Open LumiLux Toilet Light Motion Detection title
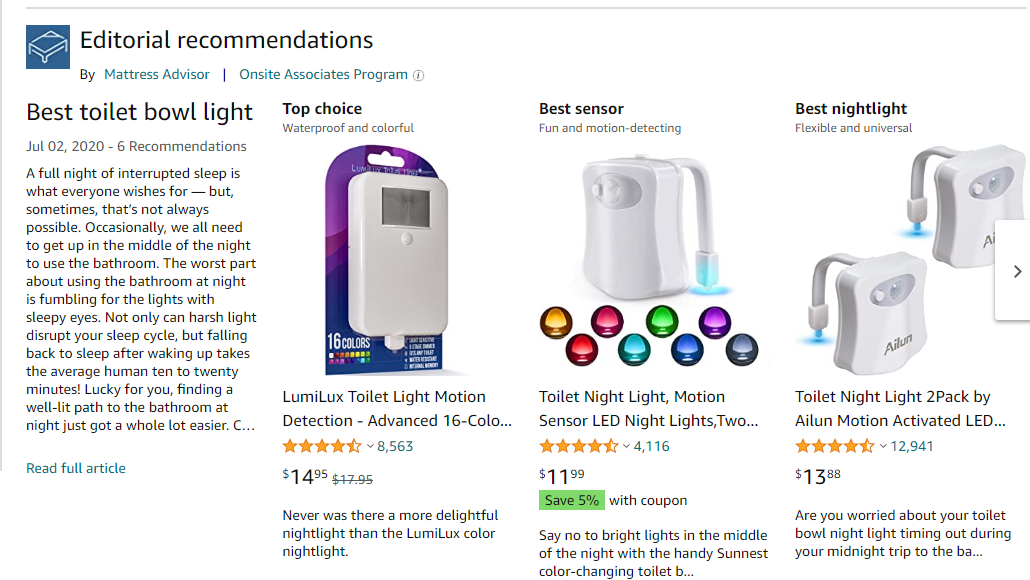1030x580 pixels. [397, 409]
